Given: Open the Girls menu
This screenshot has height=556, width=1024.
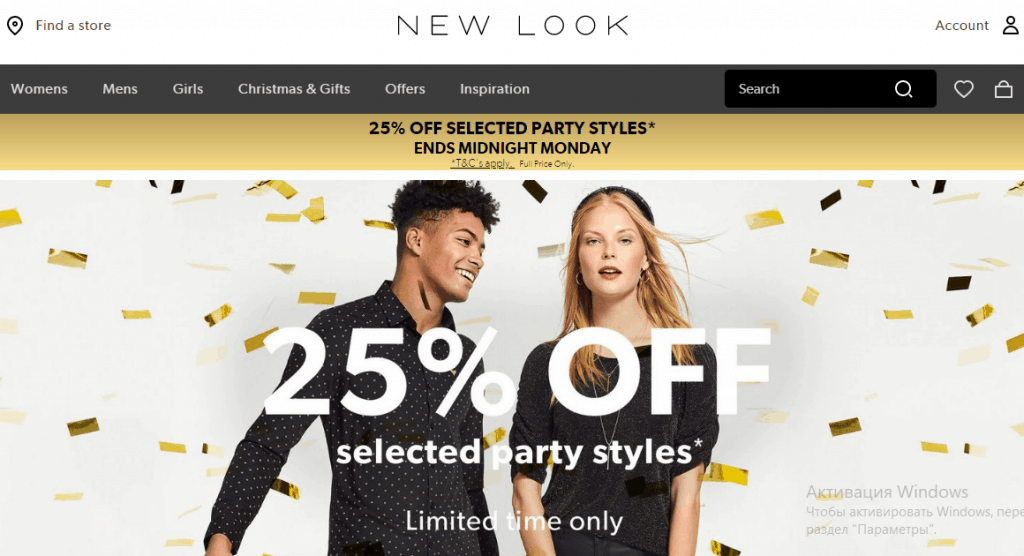Looking at the screenshot, I should (x=188, y=89).
